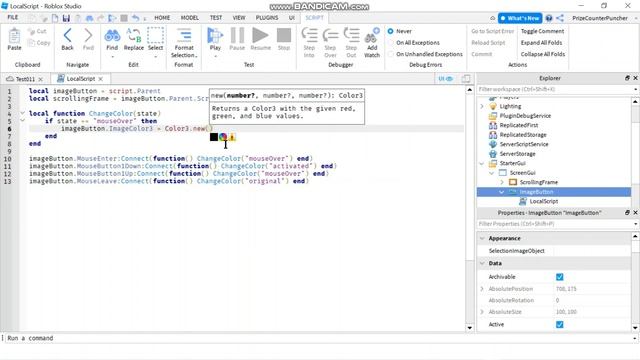Click the help question mark icon

[549, 18]
